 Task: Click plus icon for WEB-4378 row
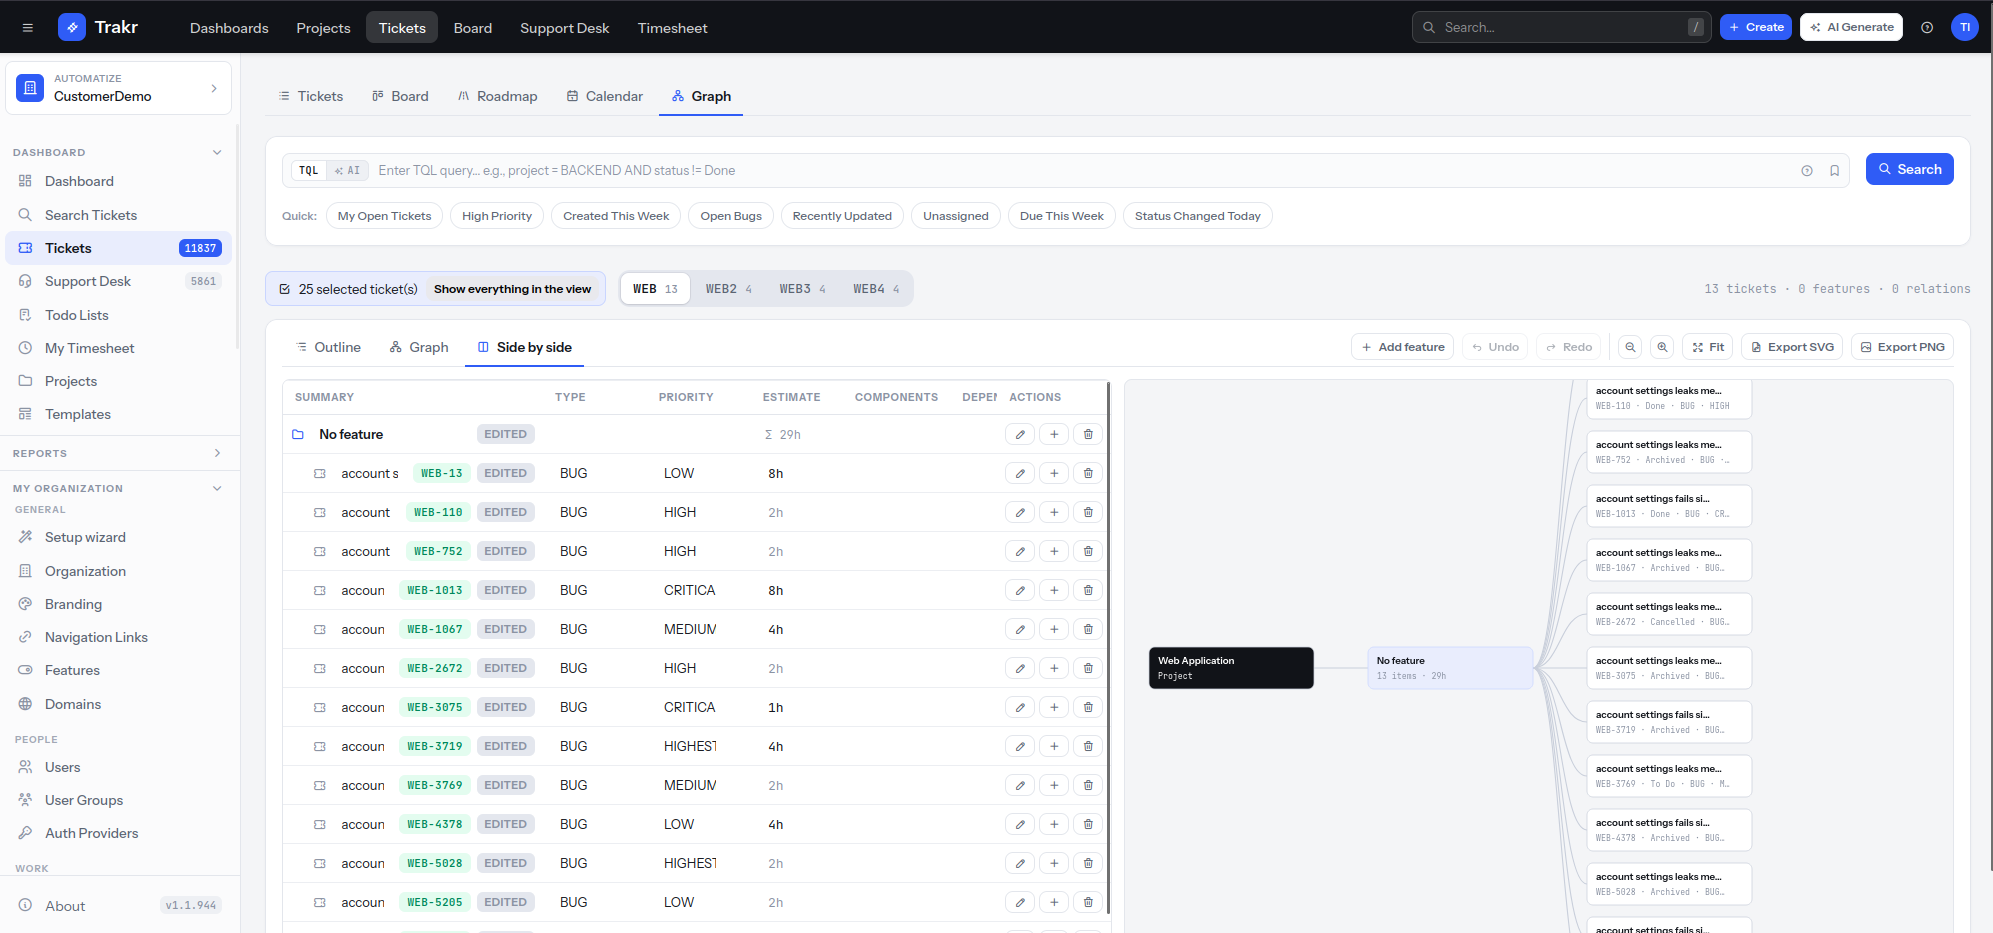pyautogui.click(x=1054, y=824)
